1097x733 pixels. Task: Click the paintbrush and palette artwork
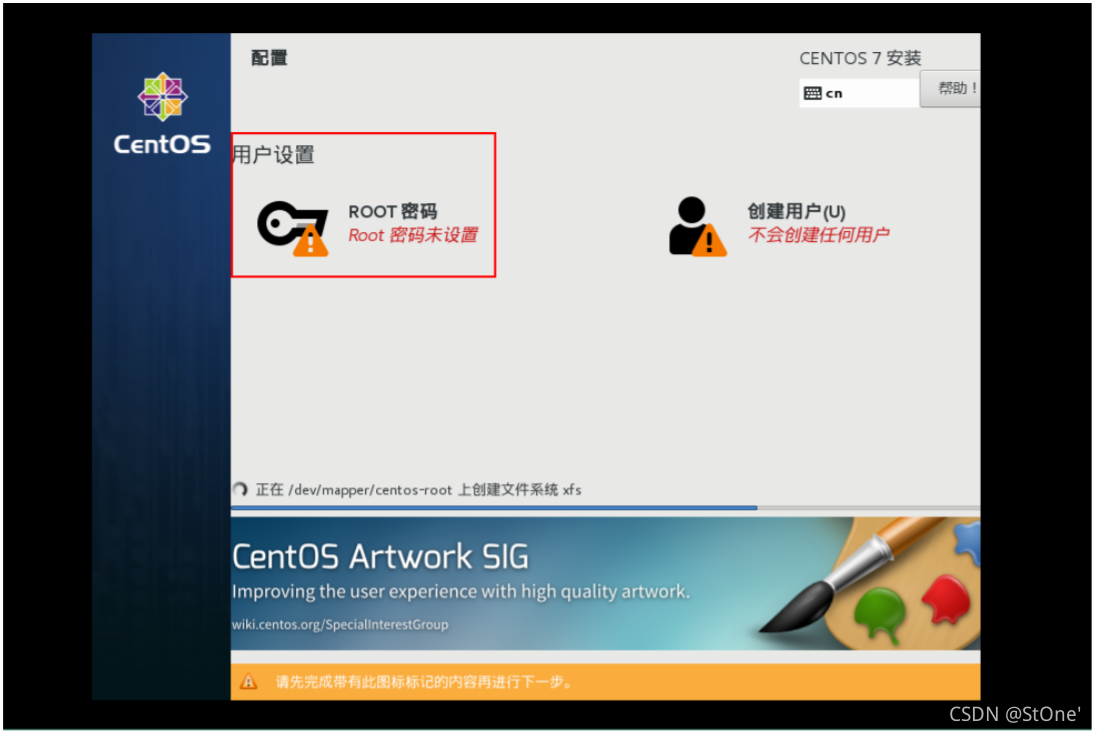870,582
